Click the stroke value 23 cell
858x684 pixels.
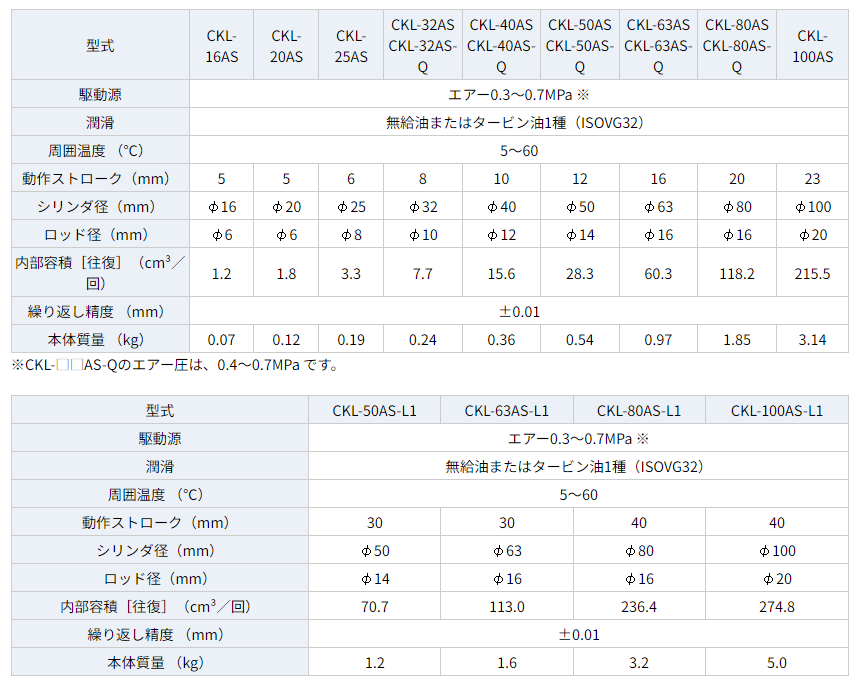pyautogui.click(x=812, y=179)
